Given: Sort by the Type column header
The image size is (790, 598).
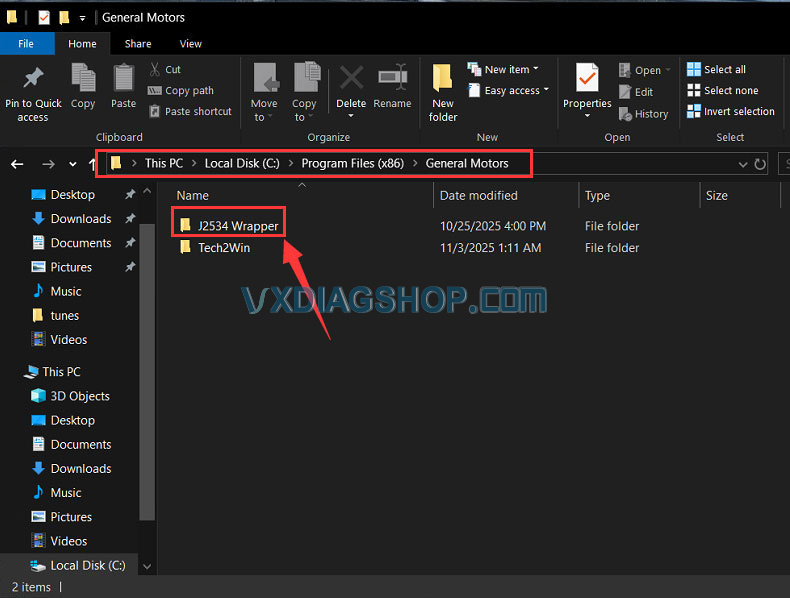Looking at the screenshot, I should point(598,195).
